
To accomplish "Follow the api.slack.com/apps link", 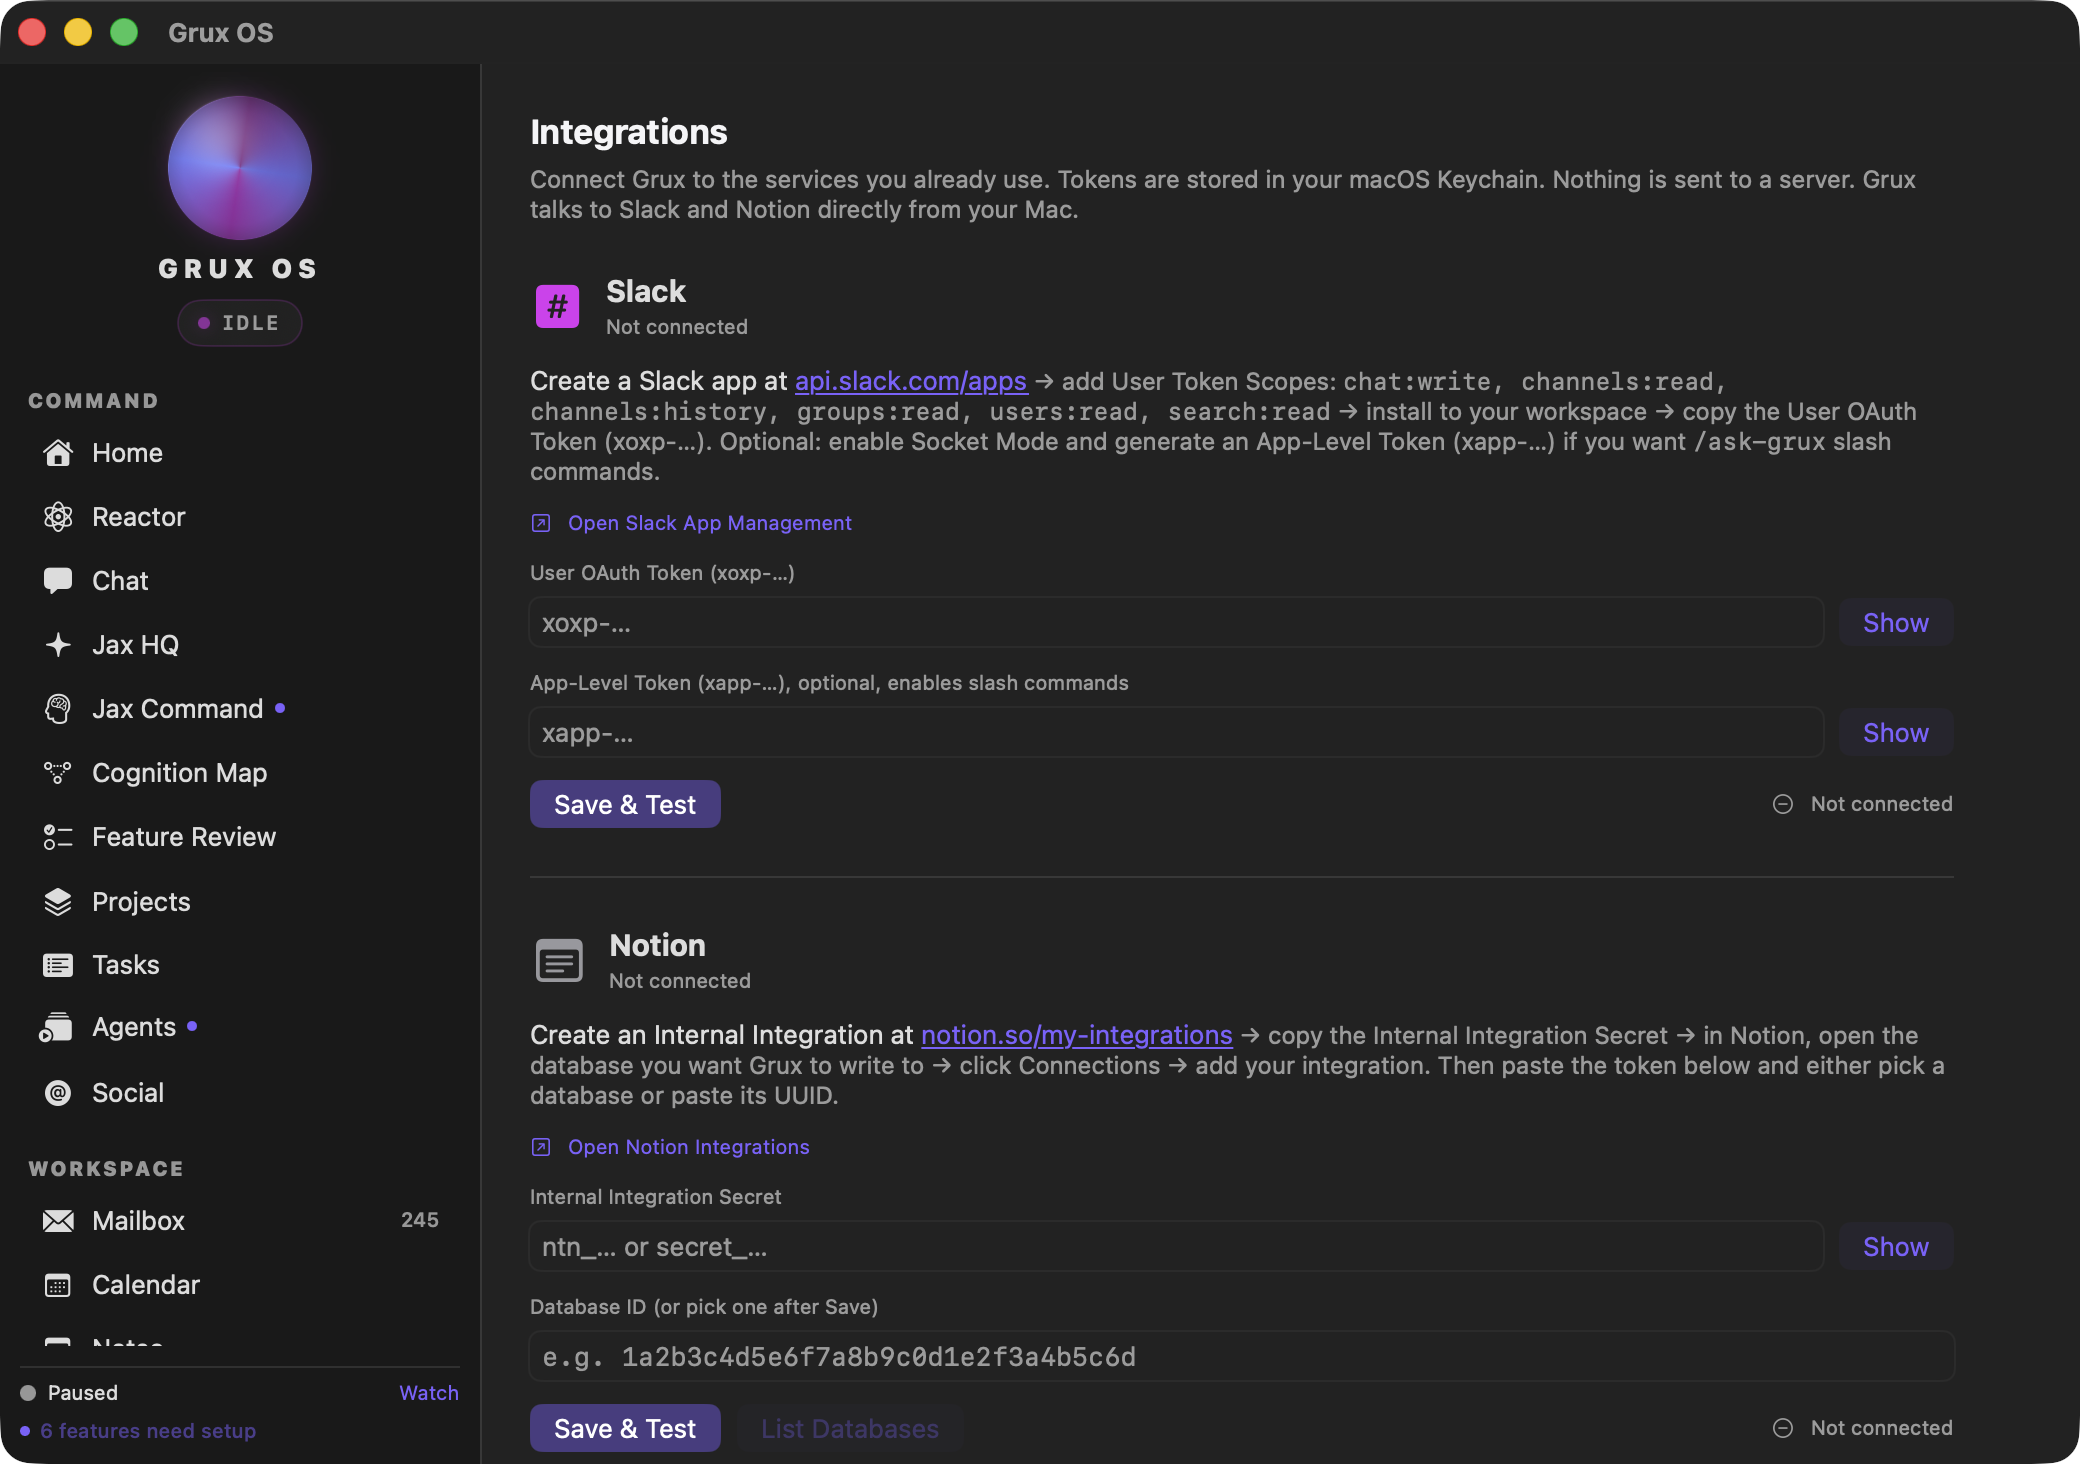I will click(911, 381).
